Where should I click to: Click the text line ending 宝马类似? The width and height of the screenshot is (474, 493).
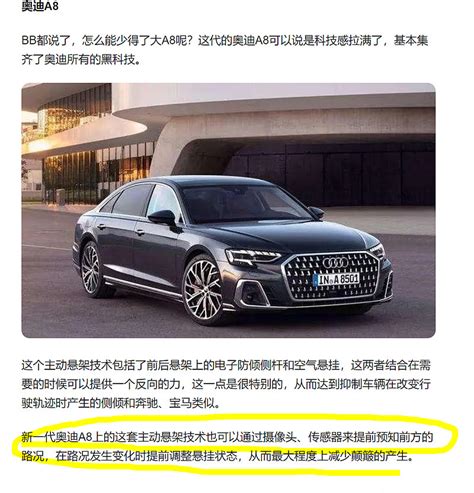pos(121,403)
